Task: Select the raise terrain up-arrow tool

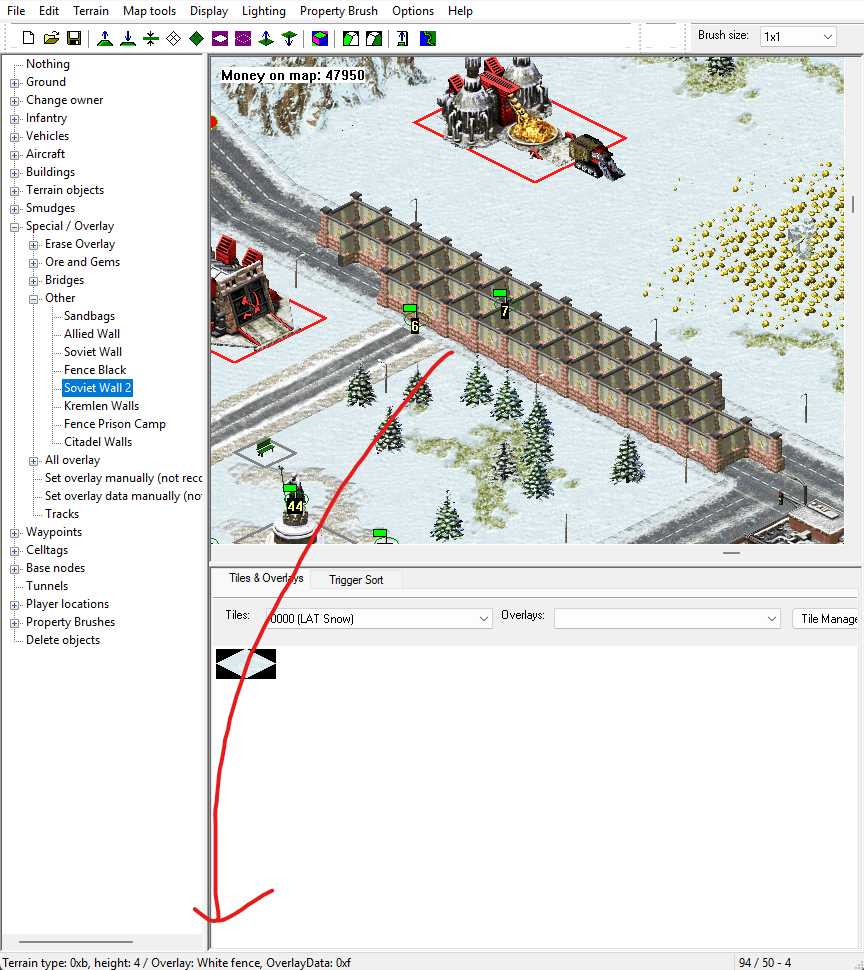Action: coord(105,38)
